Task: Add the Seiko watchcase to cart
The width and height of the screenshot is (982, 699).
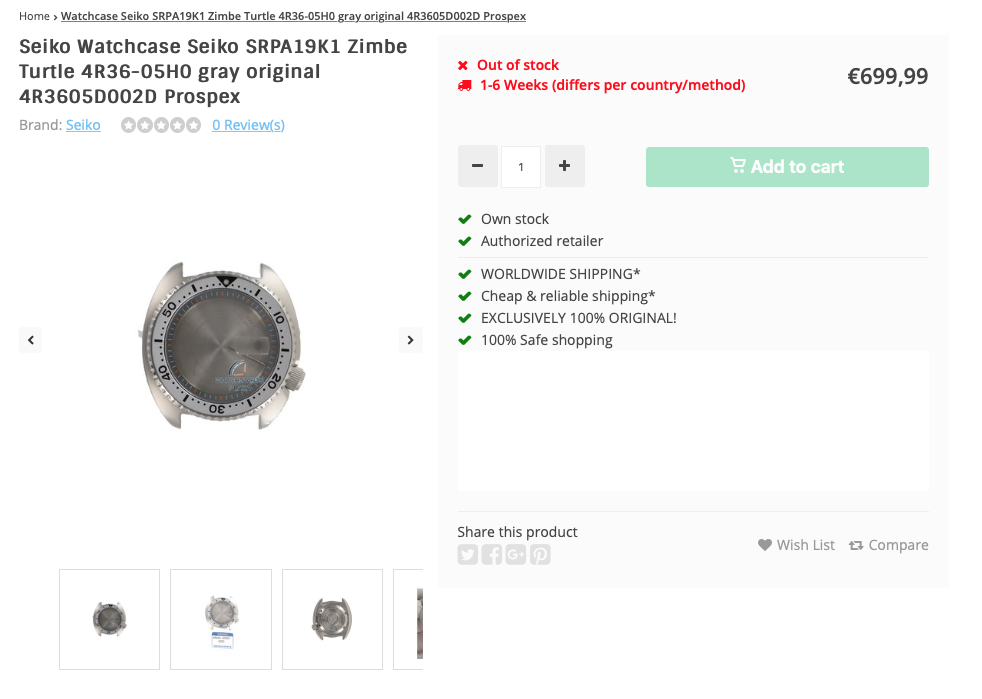Action: pos(787,167)
